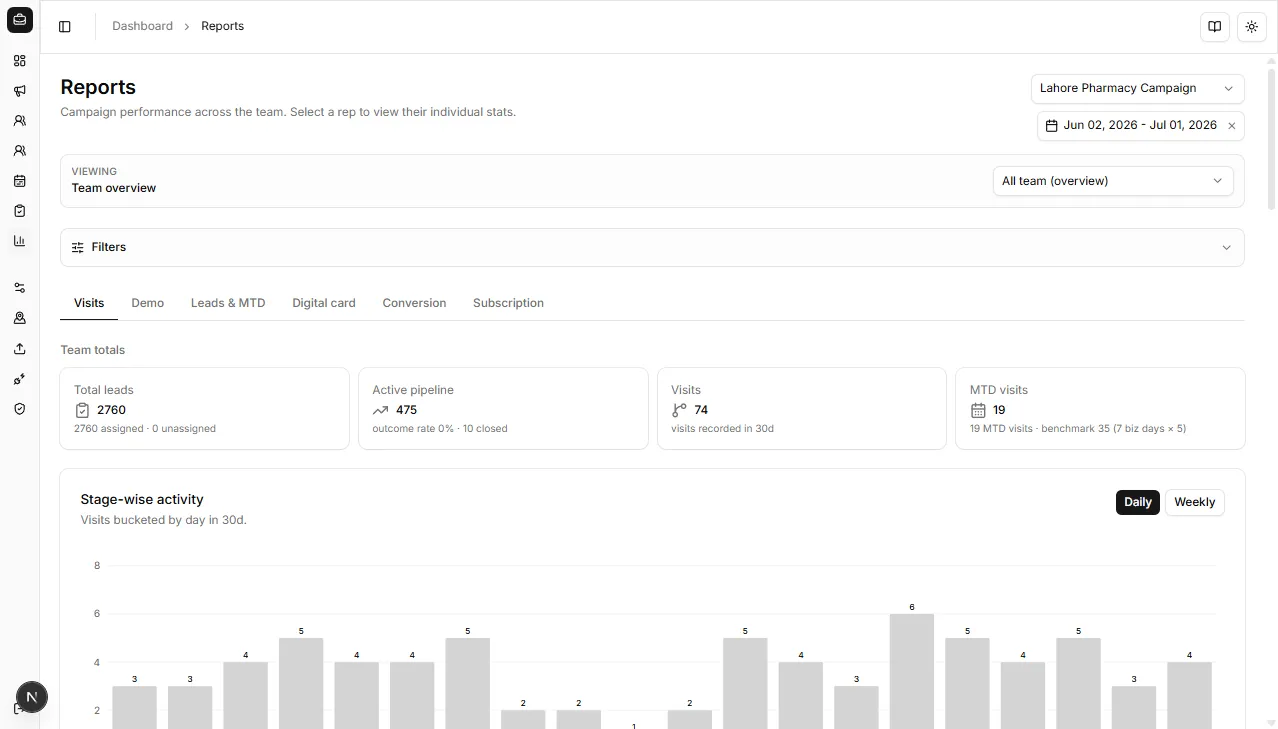Switch to the Leads & MTD tab
This screenshot has height=729, width=1278.
pyautogui.click(x=228, y=303)
